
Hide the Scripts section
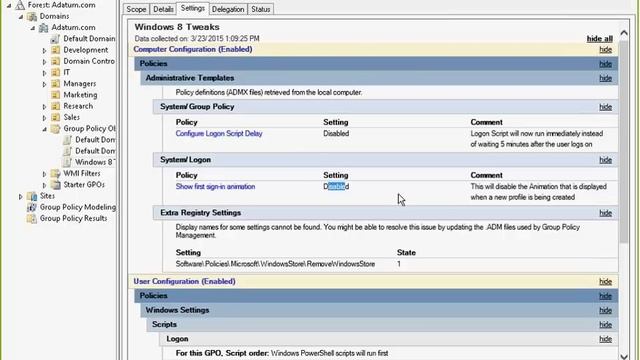(605, 324)
